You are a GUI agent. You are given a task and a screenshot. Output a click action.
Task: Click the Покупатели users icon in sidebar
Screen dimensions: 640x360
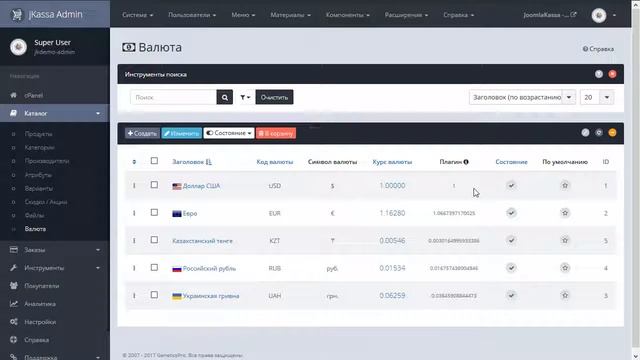(x=13, y=286)
